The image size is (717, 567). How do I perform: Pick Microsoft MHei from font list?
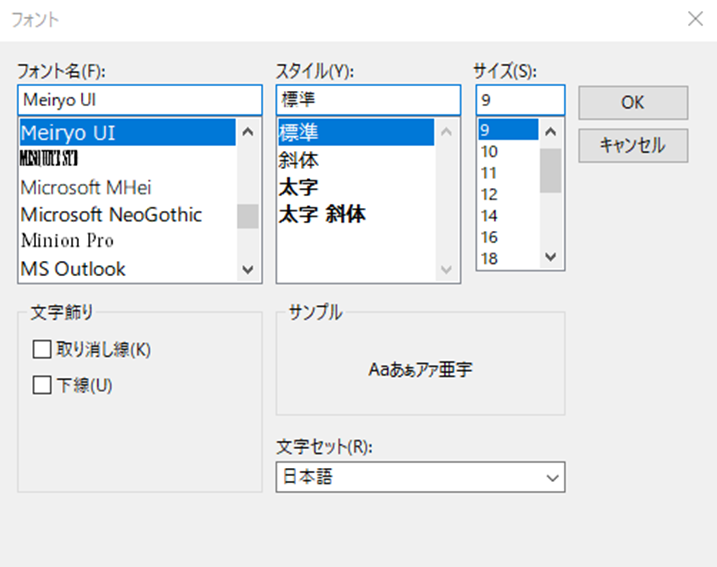(x=87, y=188)
